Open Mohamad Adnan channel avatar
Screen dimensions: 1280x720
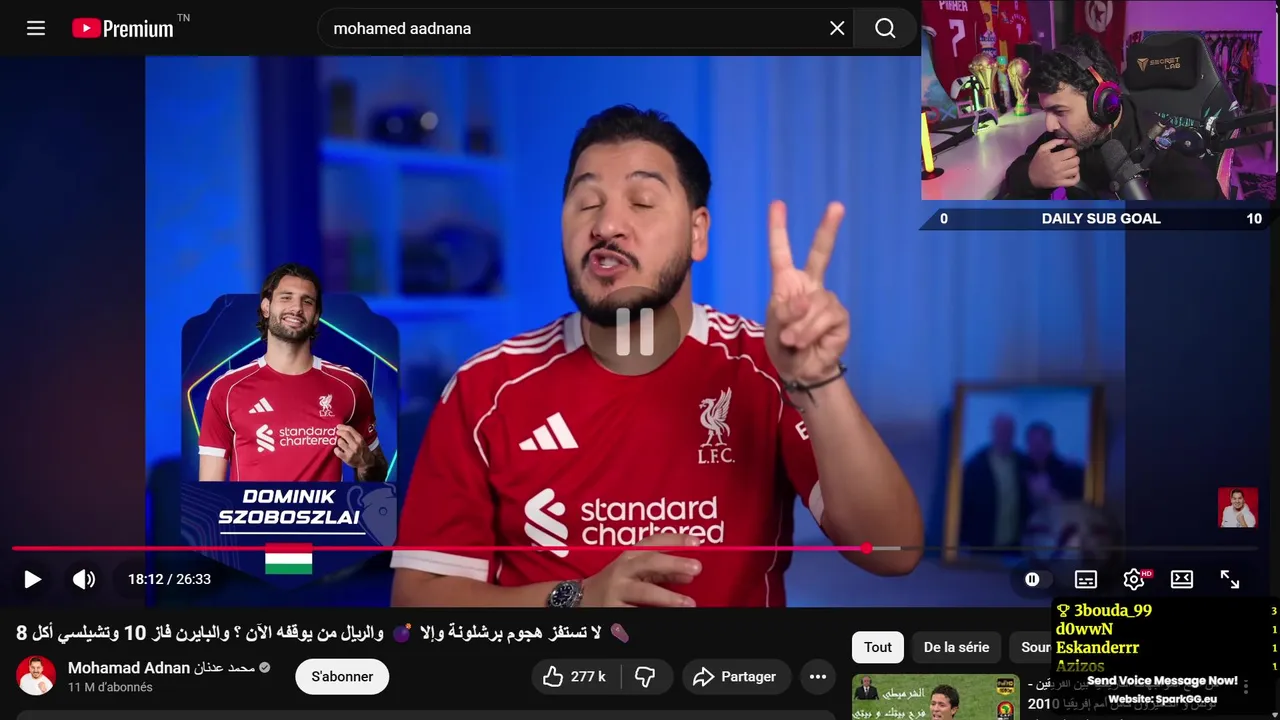[x=36, y=676]
